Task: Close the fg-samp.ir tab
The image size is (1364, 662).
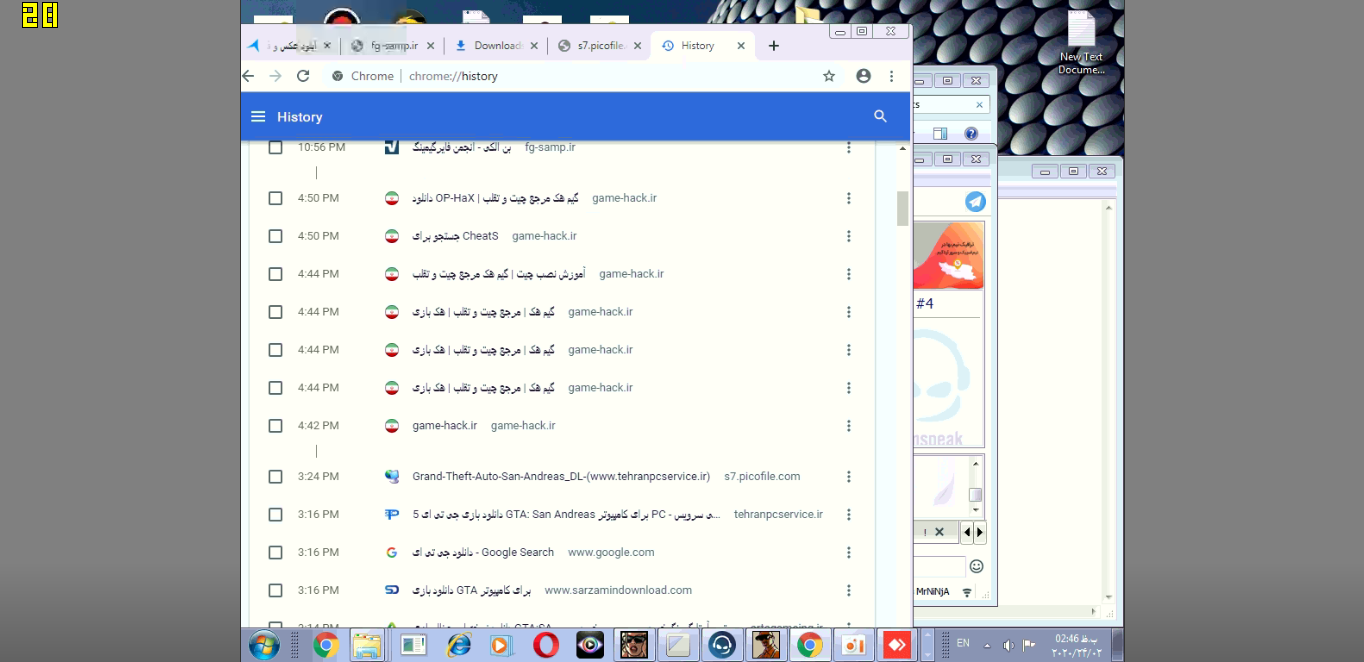Action: [x=431, y=46]
